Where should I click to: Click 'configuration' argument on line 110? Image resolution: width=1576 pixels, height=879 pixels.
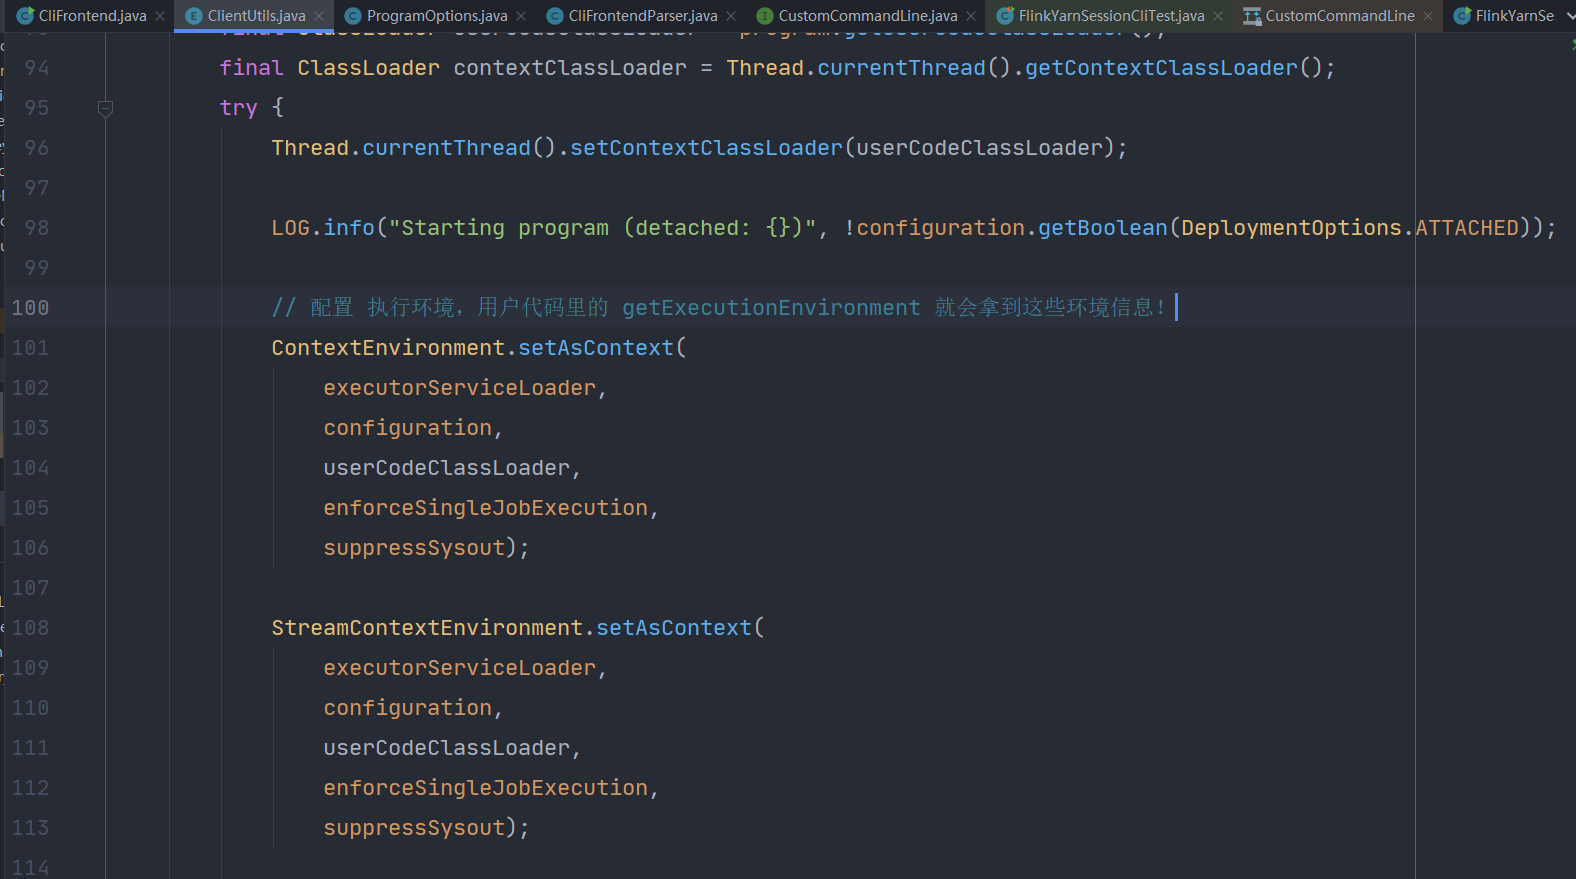point(408,708)
